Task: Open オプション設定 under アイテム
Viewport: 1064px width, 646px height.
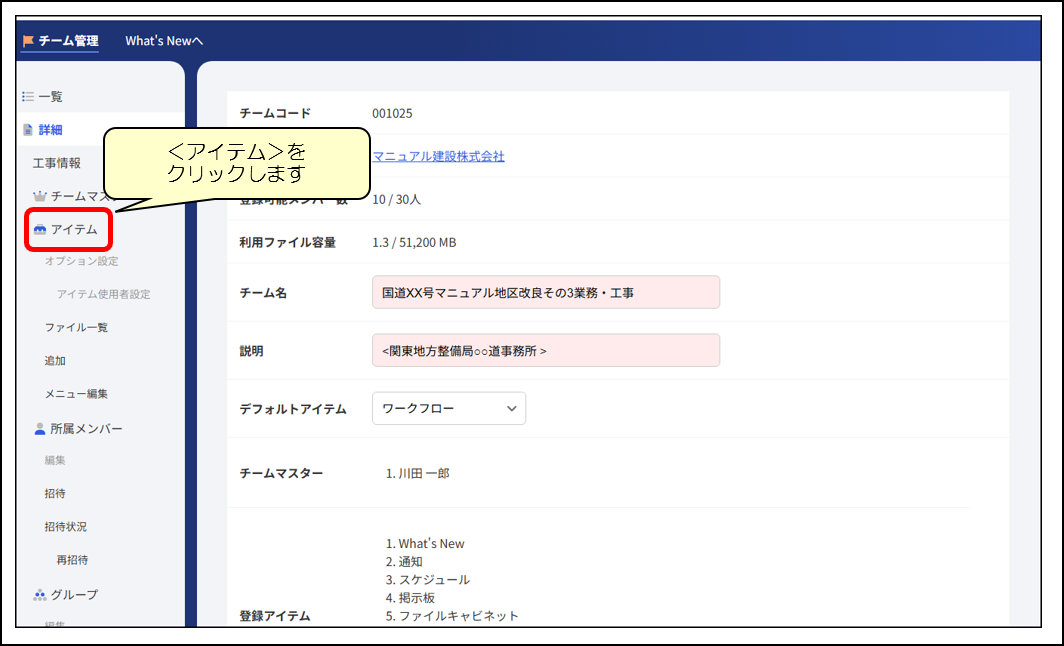Action: click(81, 261)
